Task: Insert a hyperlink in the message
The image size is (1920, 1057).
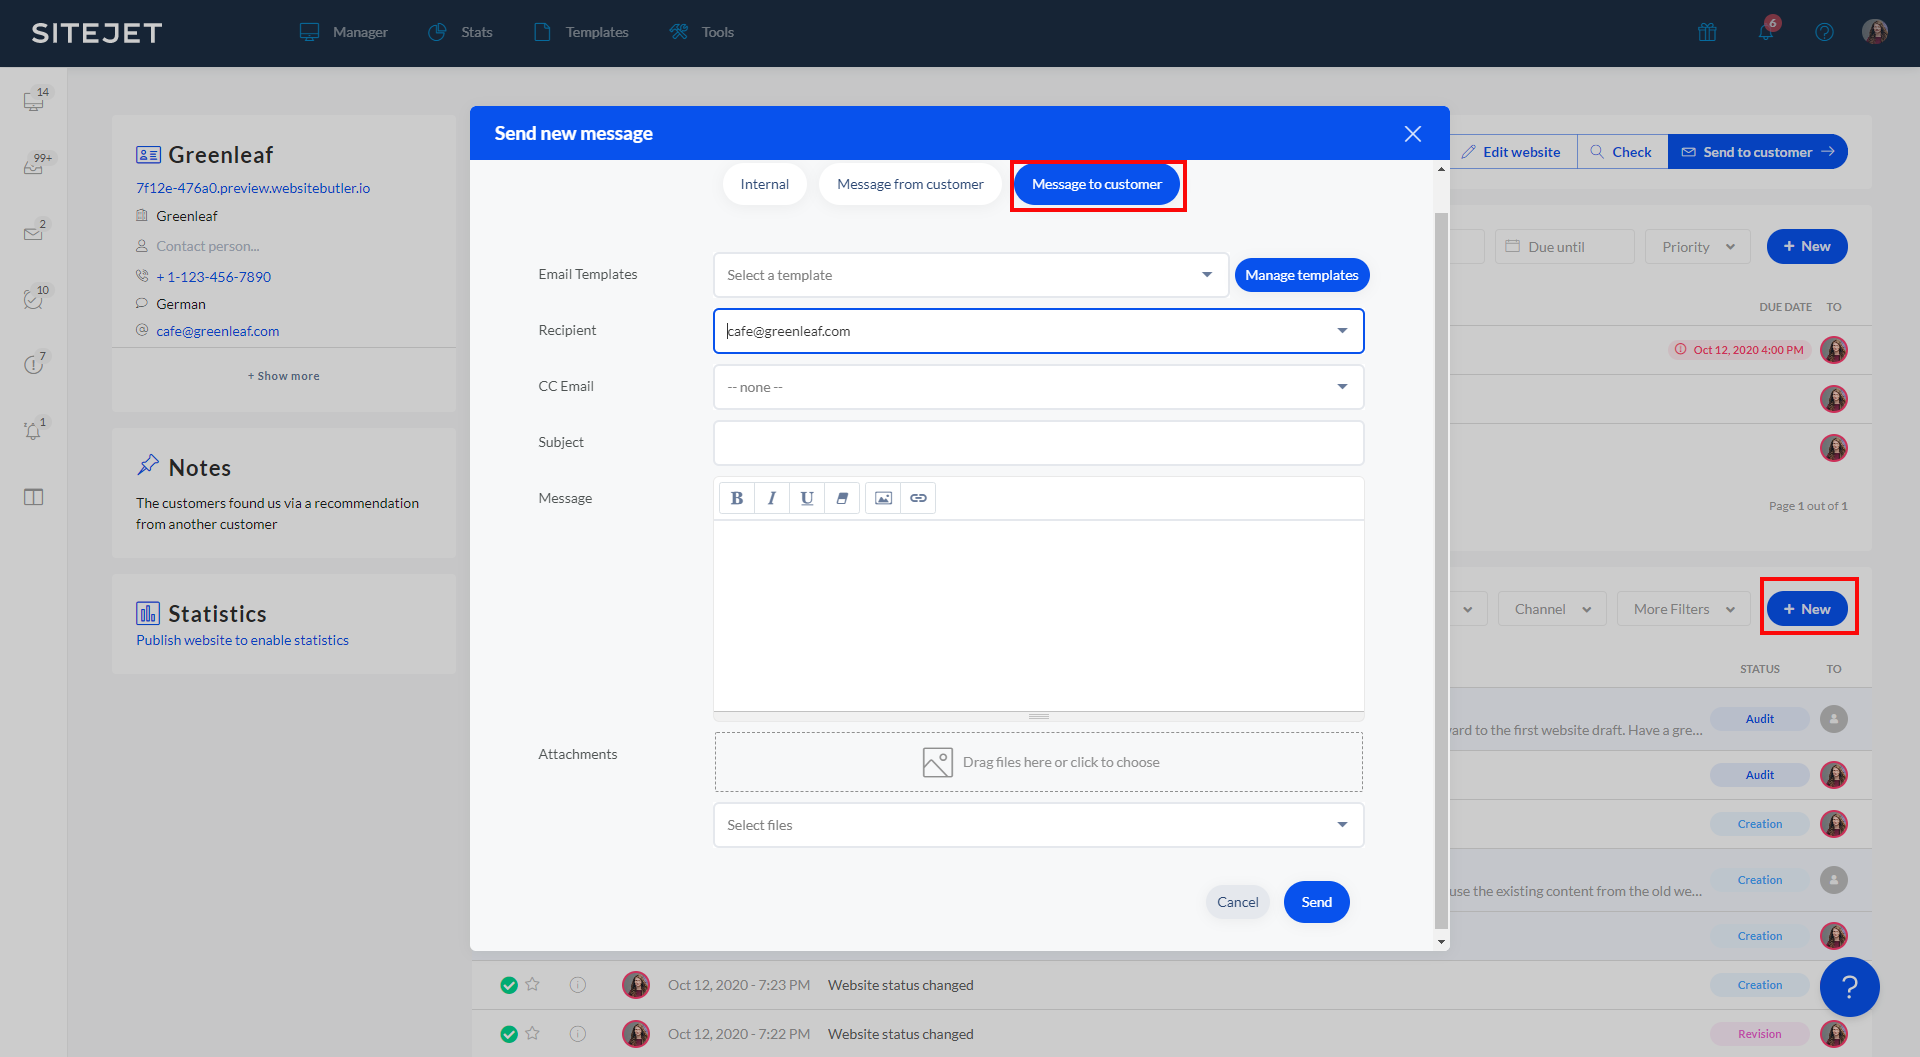Action: (918, 498)
